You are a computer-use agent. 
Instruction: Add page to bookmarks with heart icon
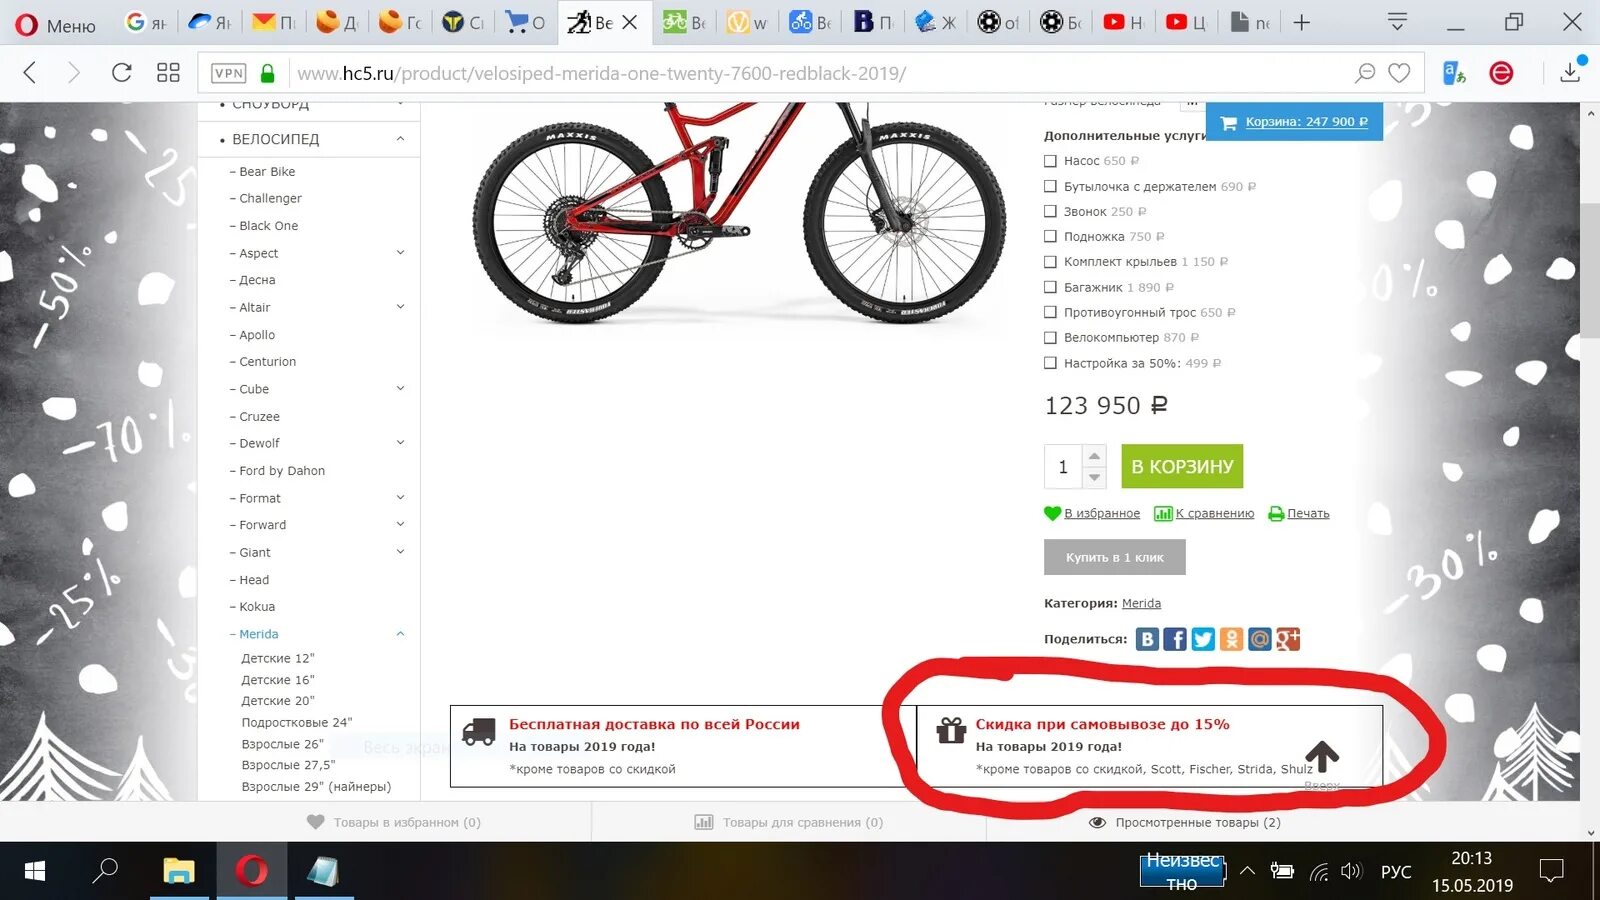pyautogui.click(x=1399, y=73)
